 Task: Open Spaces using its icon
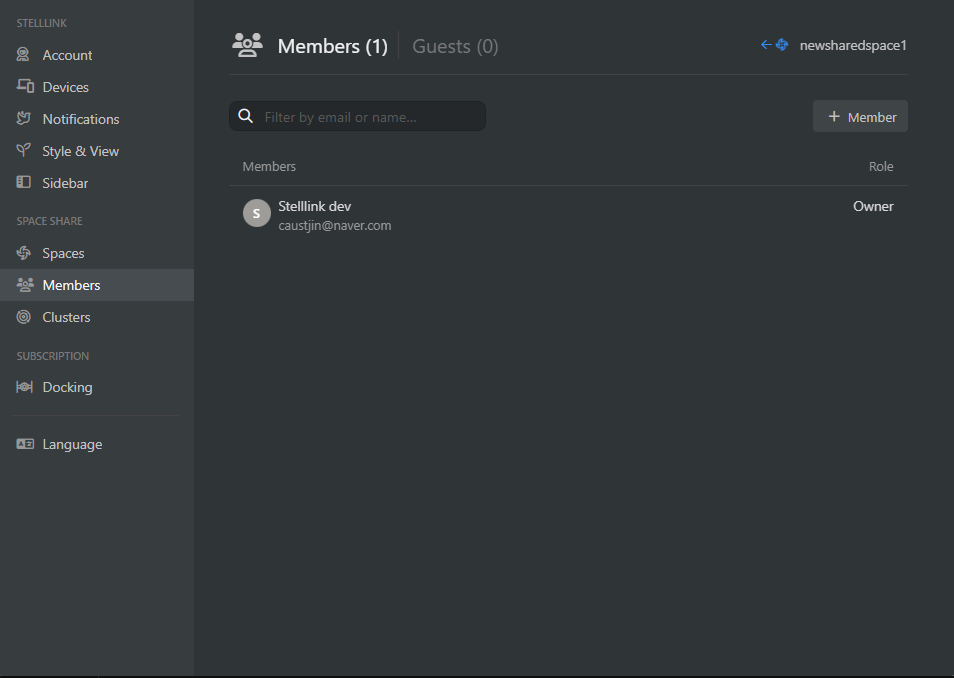click(x=25, y=253)
